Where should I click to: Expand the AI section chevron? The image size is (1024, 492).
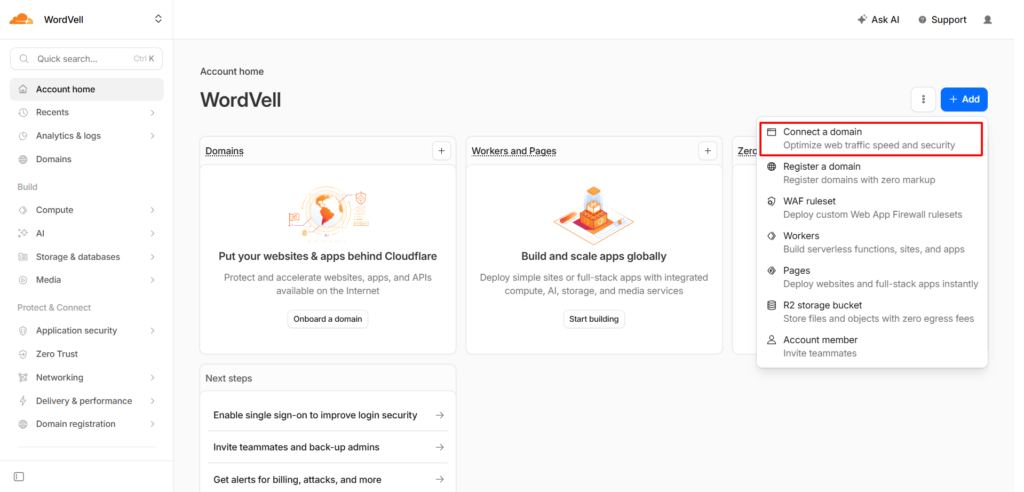pyautogui.click(x=152, y=233)
